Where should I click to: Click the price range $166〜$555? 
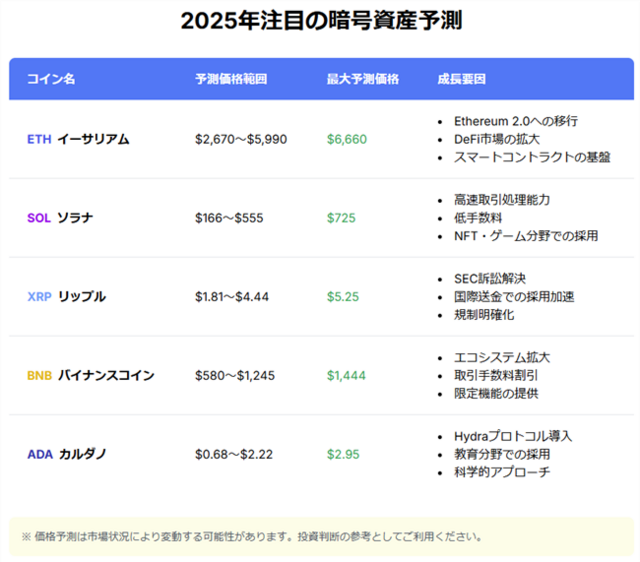pyautogui.click(x=229, y=218)
